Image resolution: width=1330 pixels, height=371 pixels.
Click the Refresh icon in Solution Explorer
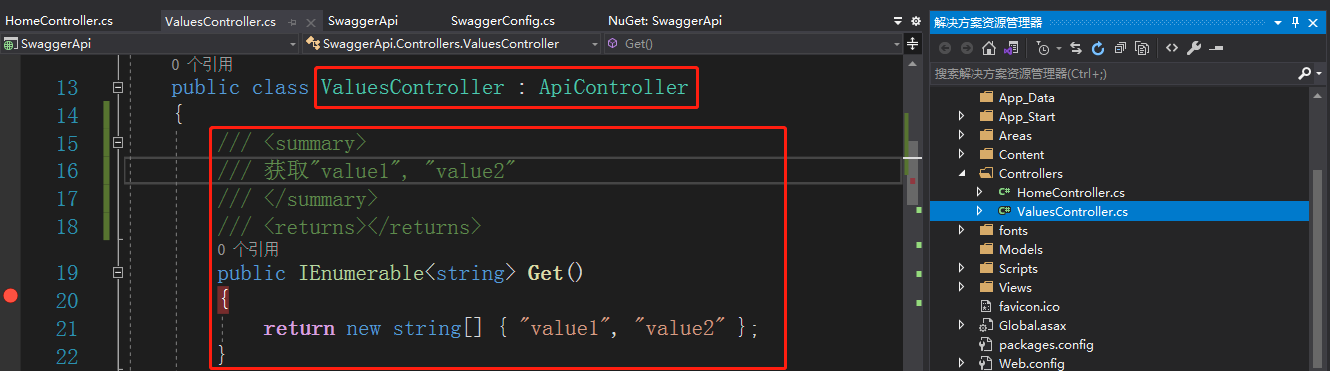1097,48
